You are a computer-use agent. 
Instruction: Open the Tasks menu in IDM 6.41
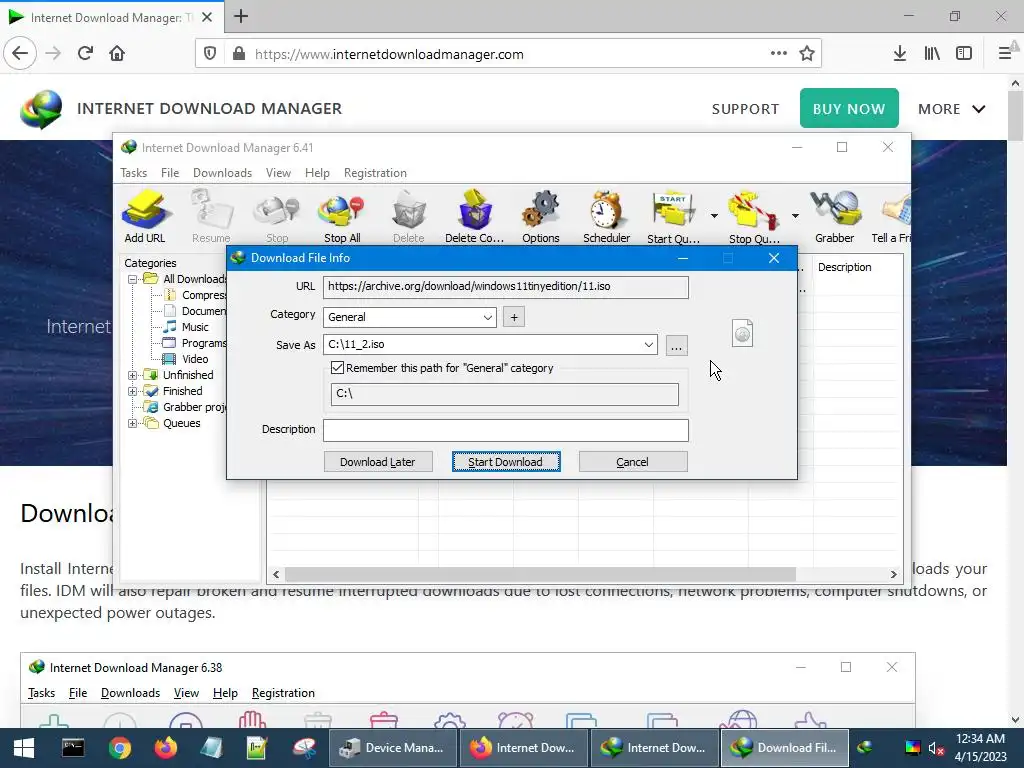pyautogui.click(x=133, y=172)
